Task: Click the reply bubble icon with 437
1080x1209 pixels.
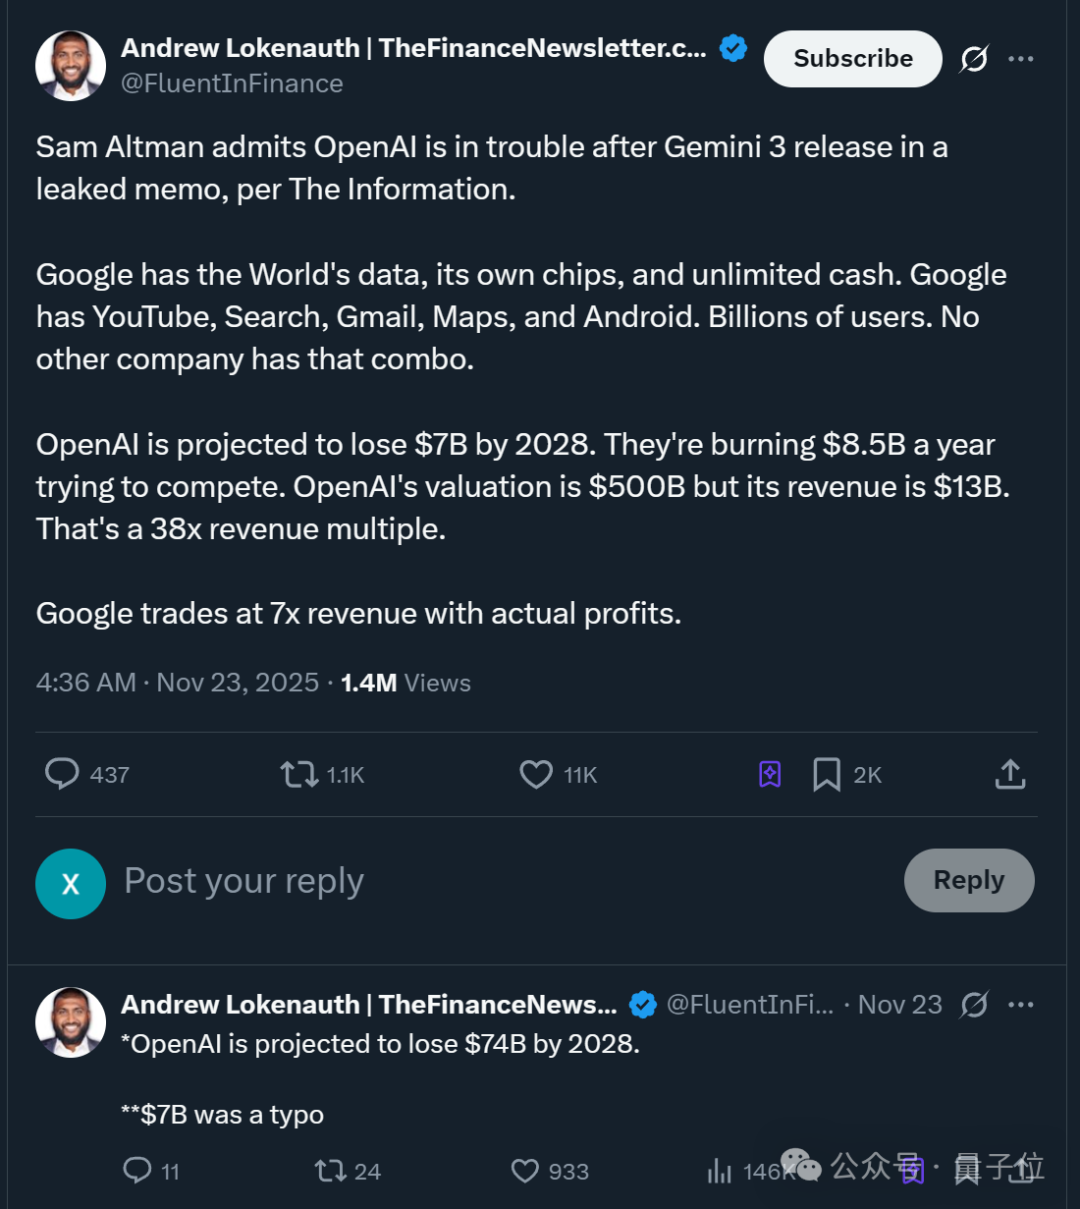Action: click(x=62, y=774)
